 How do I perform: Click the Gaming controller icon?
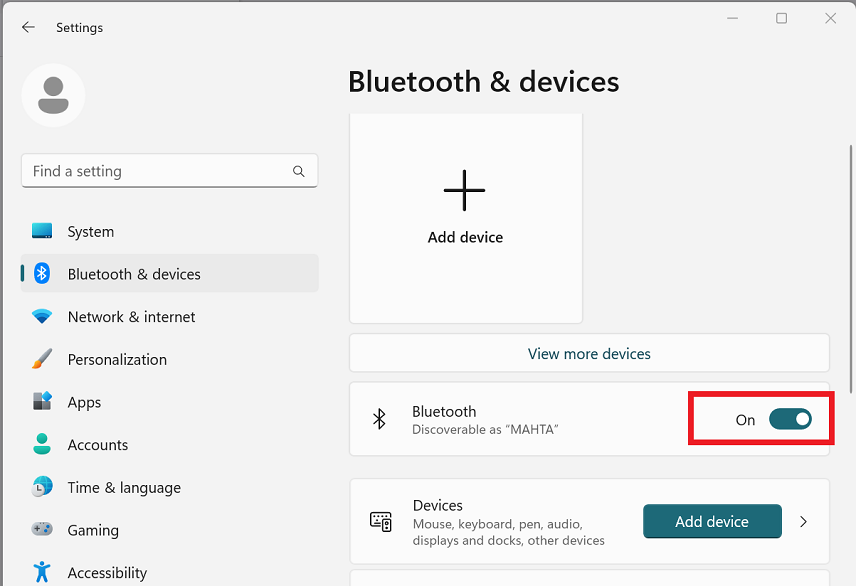pos(42,529)
